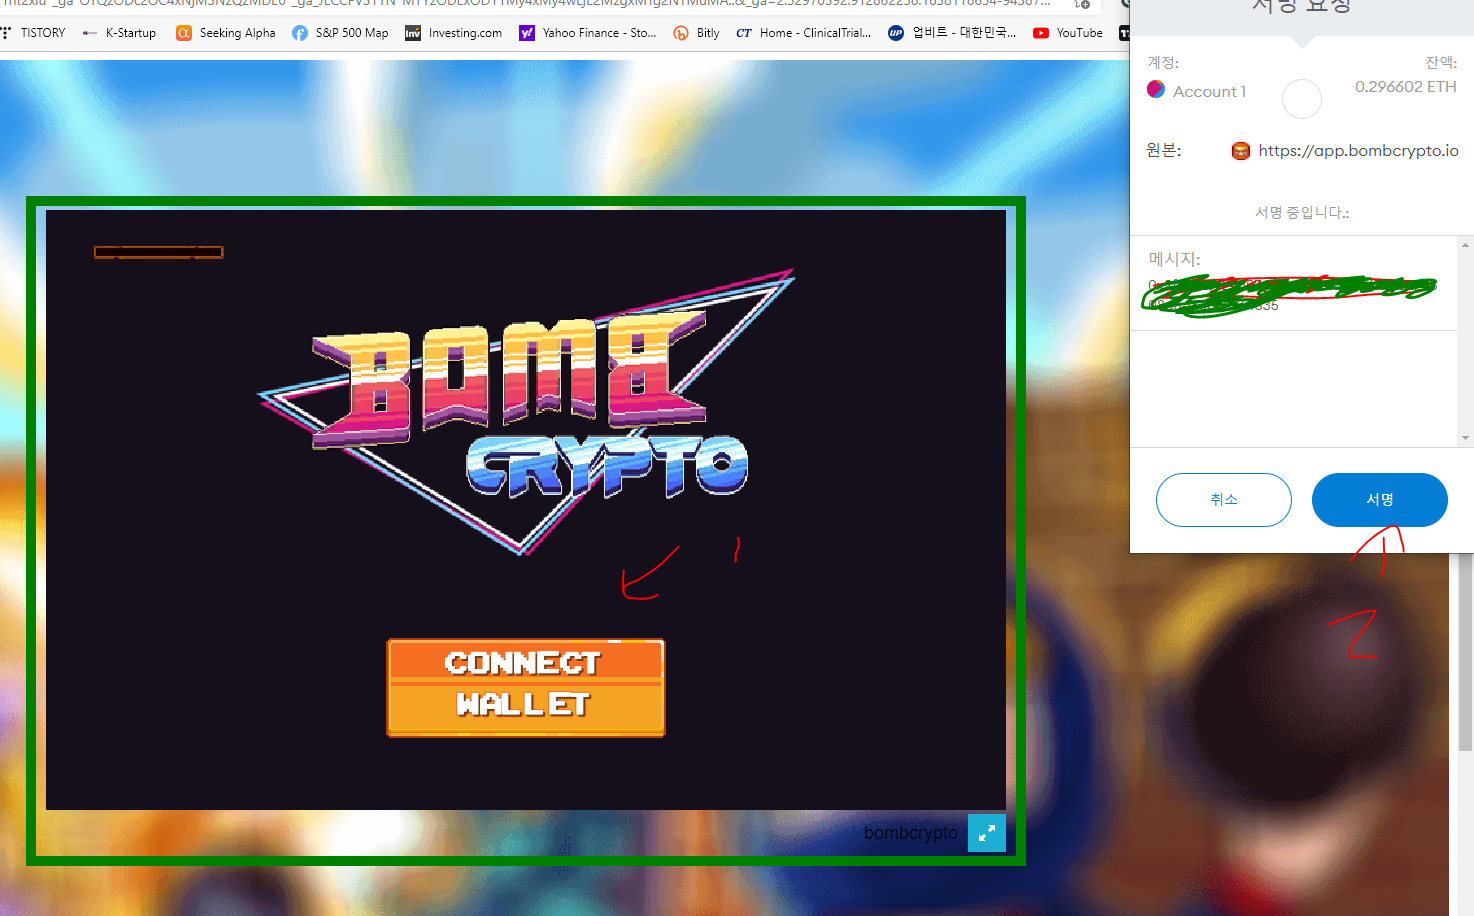Toggle fullscreen for the Bombcrypto game

[987, 833]
